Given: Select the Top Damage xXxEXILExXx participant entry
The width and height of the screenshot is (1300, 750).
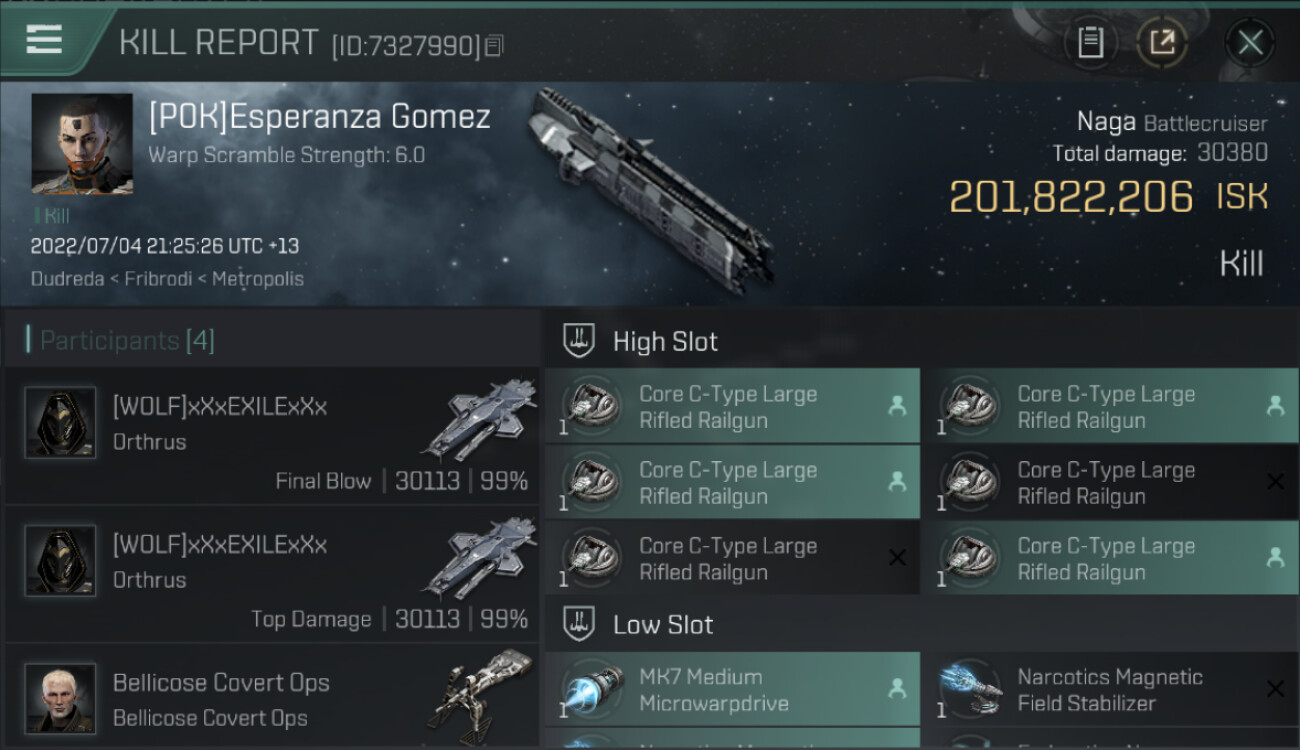Looking at the screenshot, I should tap(272, 574).
